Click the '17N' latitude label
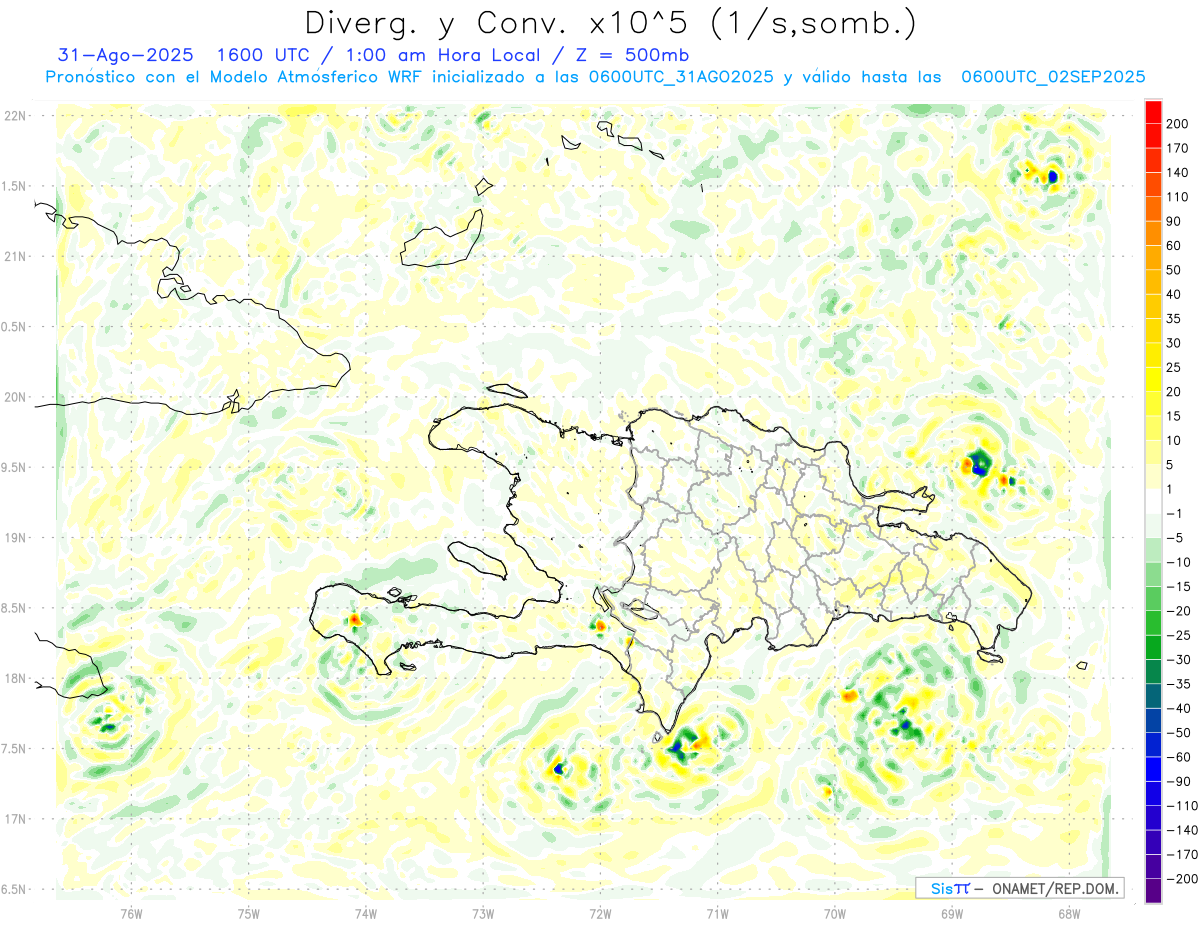 tap(15, 818)
